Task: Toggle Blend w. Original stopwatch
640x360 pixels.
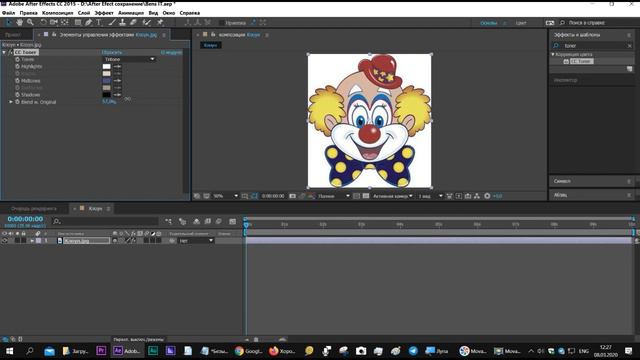Action: [18, 102]
